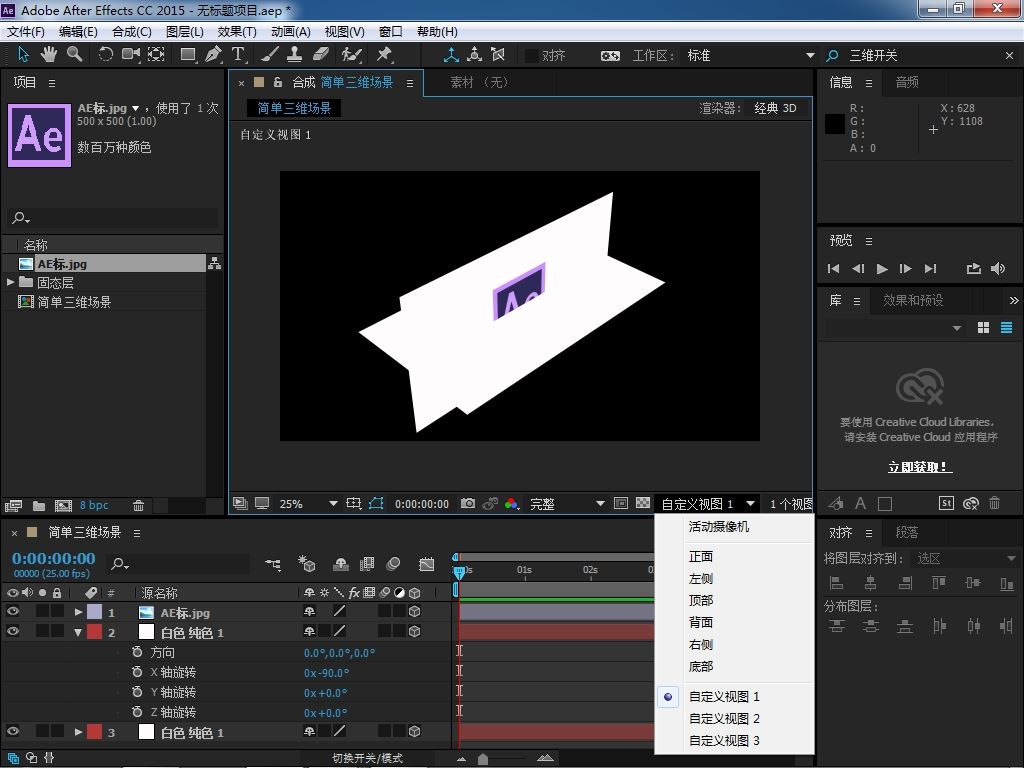Select the Puppet Pin tool
The height and width of the screenshot is (768, 1024).
(x=384, y=55)
